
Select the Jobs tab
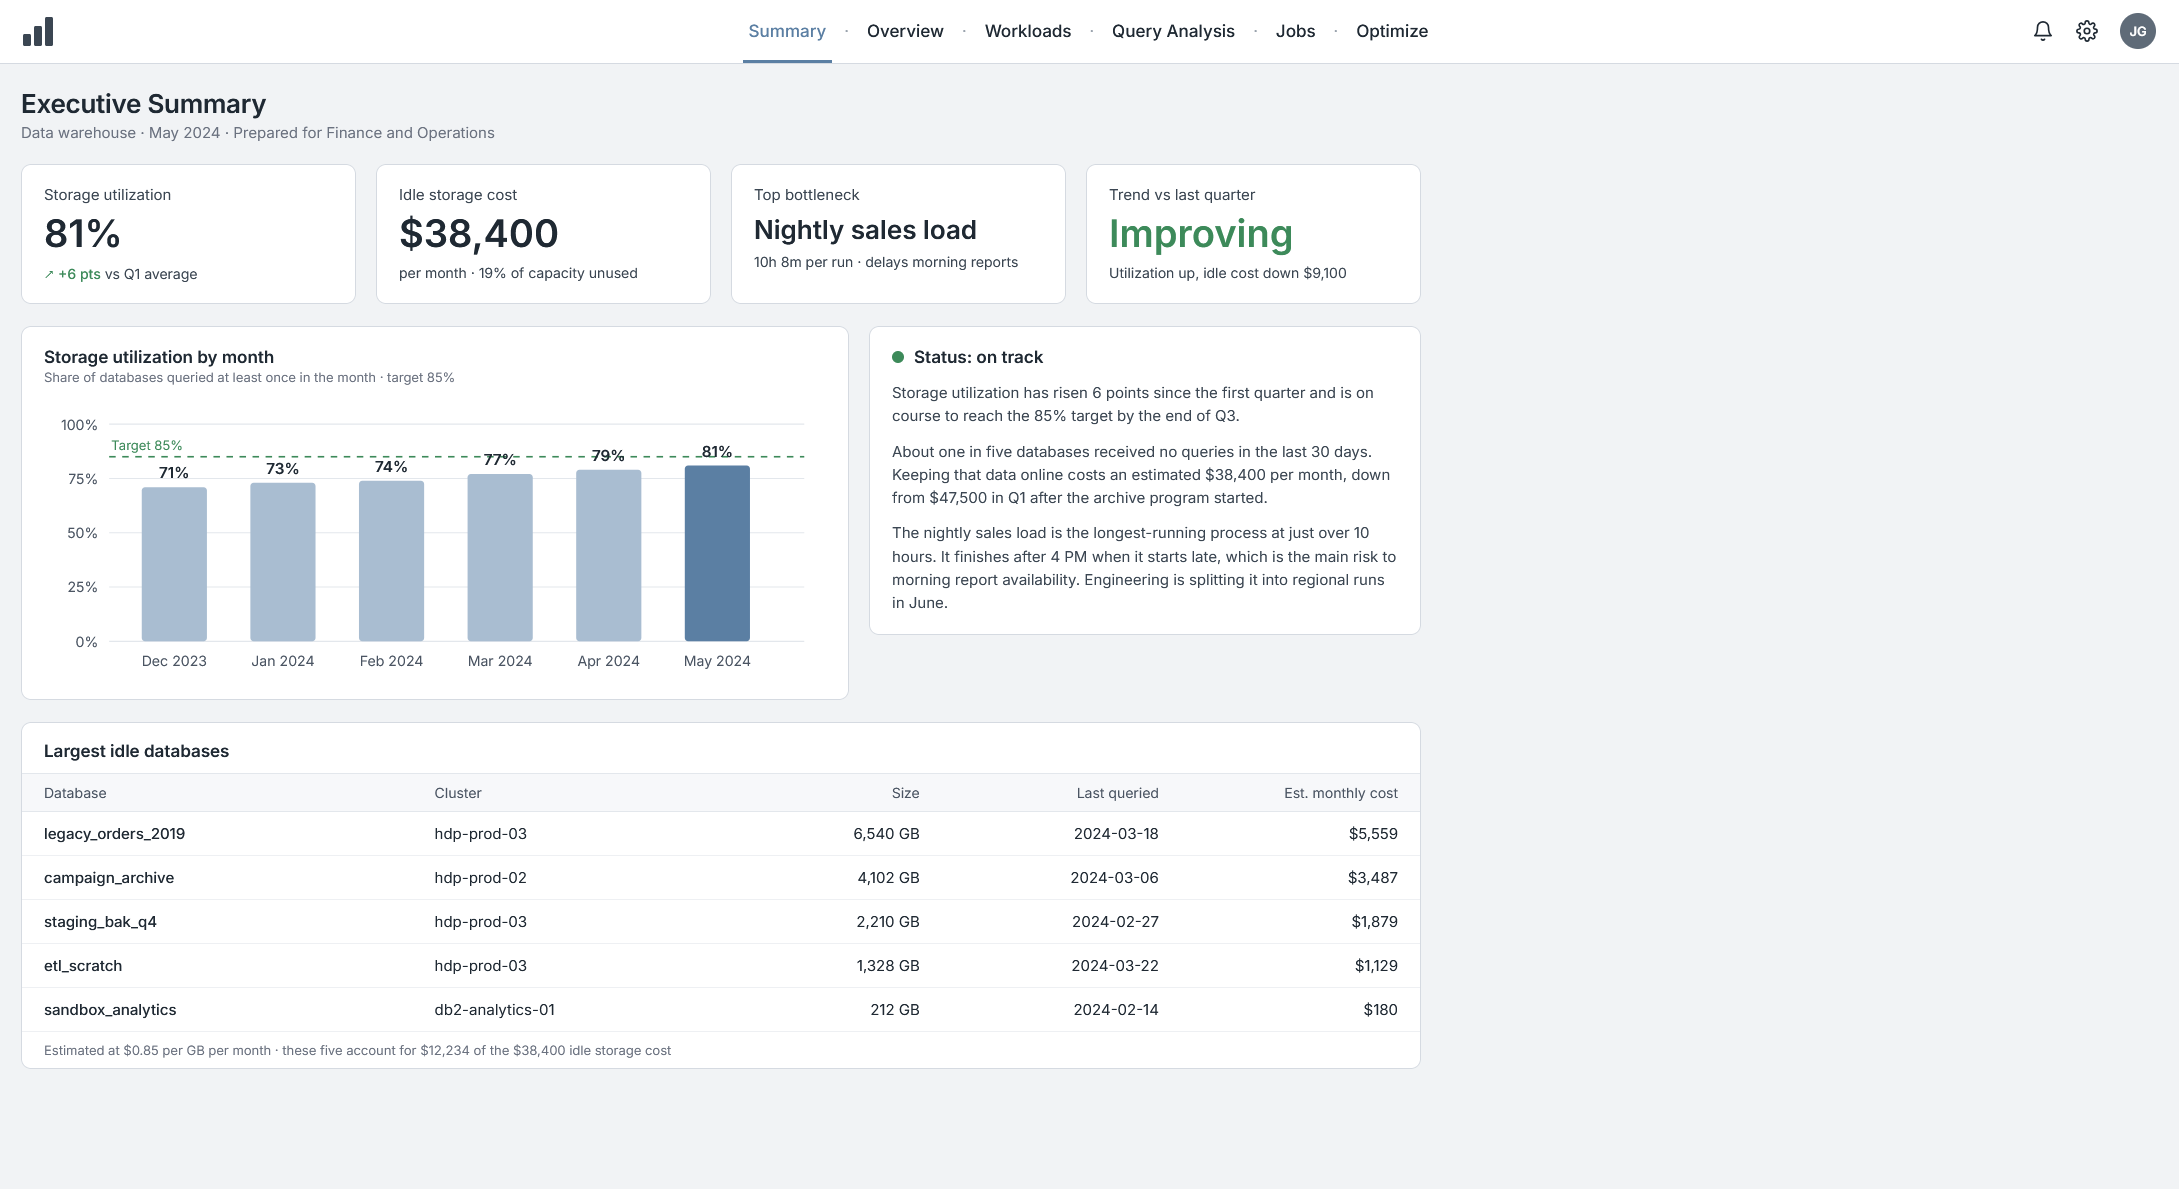(x=1295, y=31)
